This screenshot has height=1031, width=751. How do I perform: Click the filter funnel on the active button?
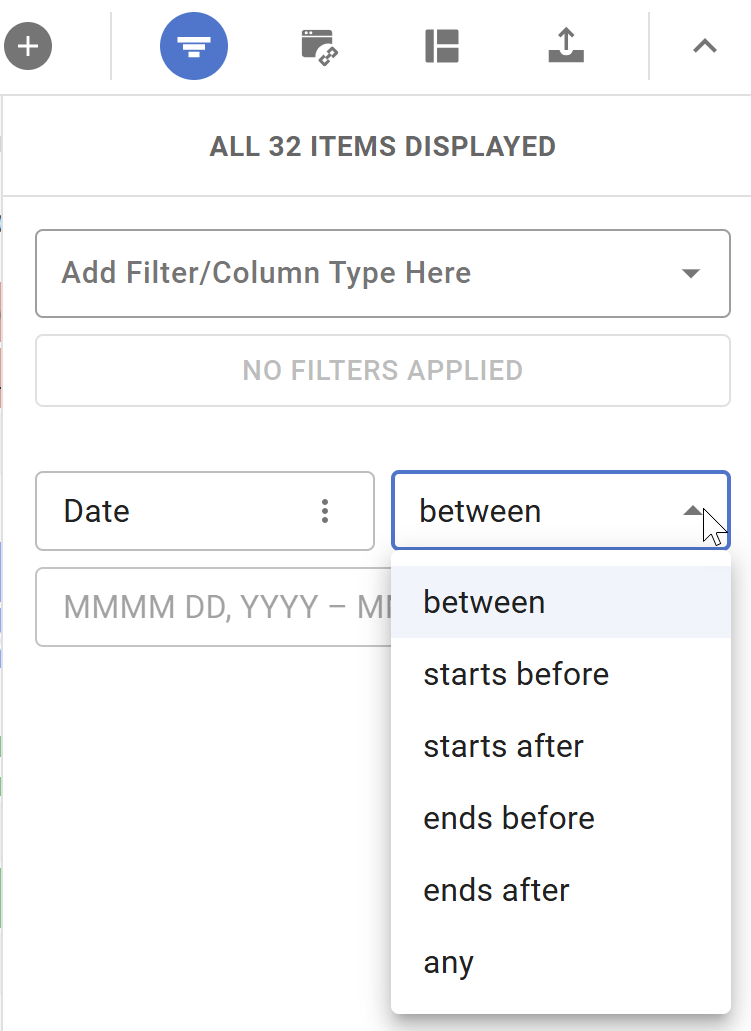pyautogui.click(x=193, y=46)
